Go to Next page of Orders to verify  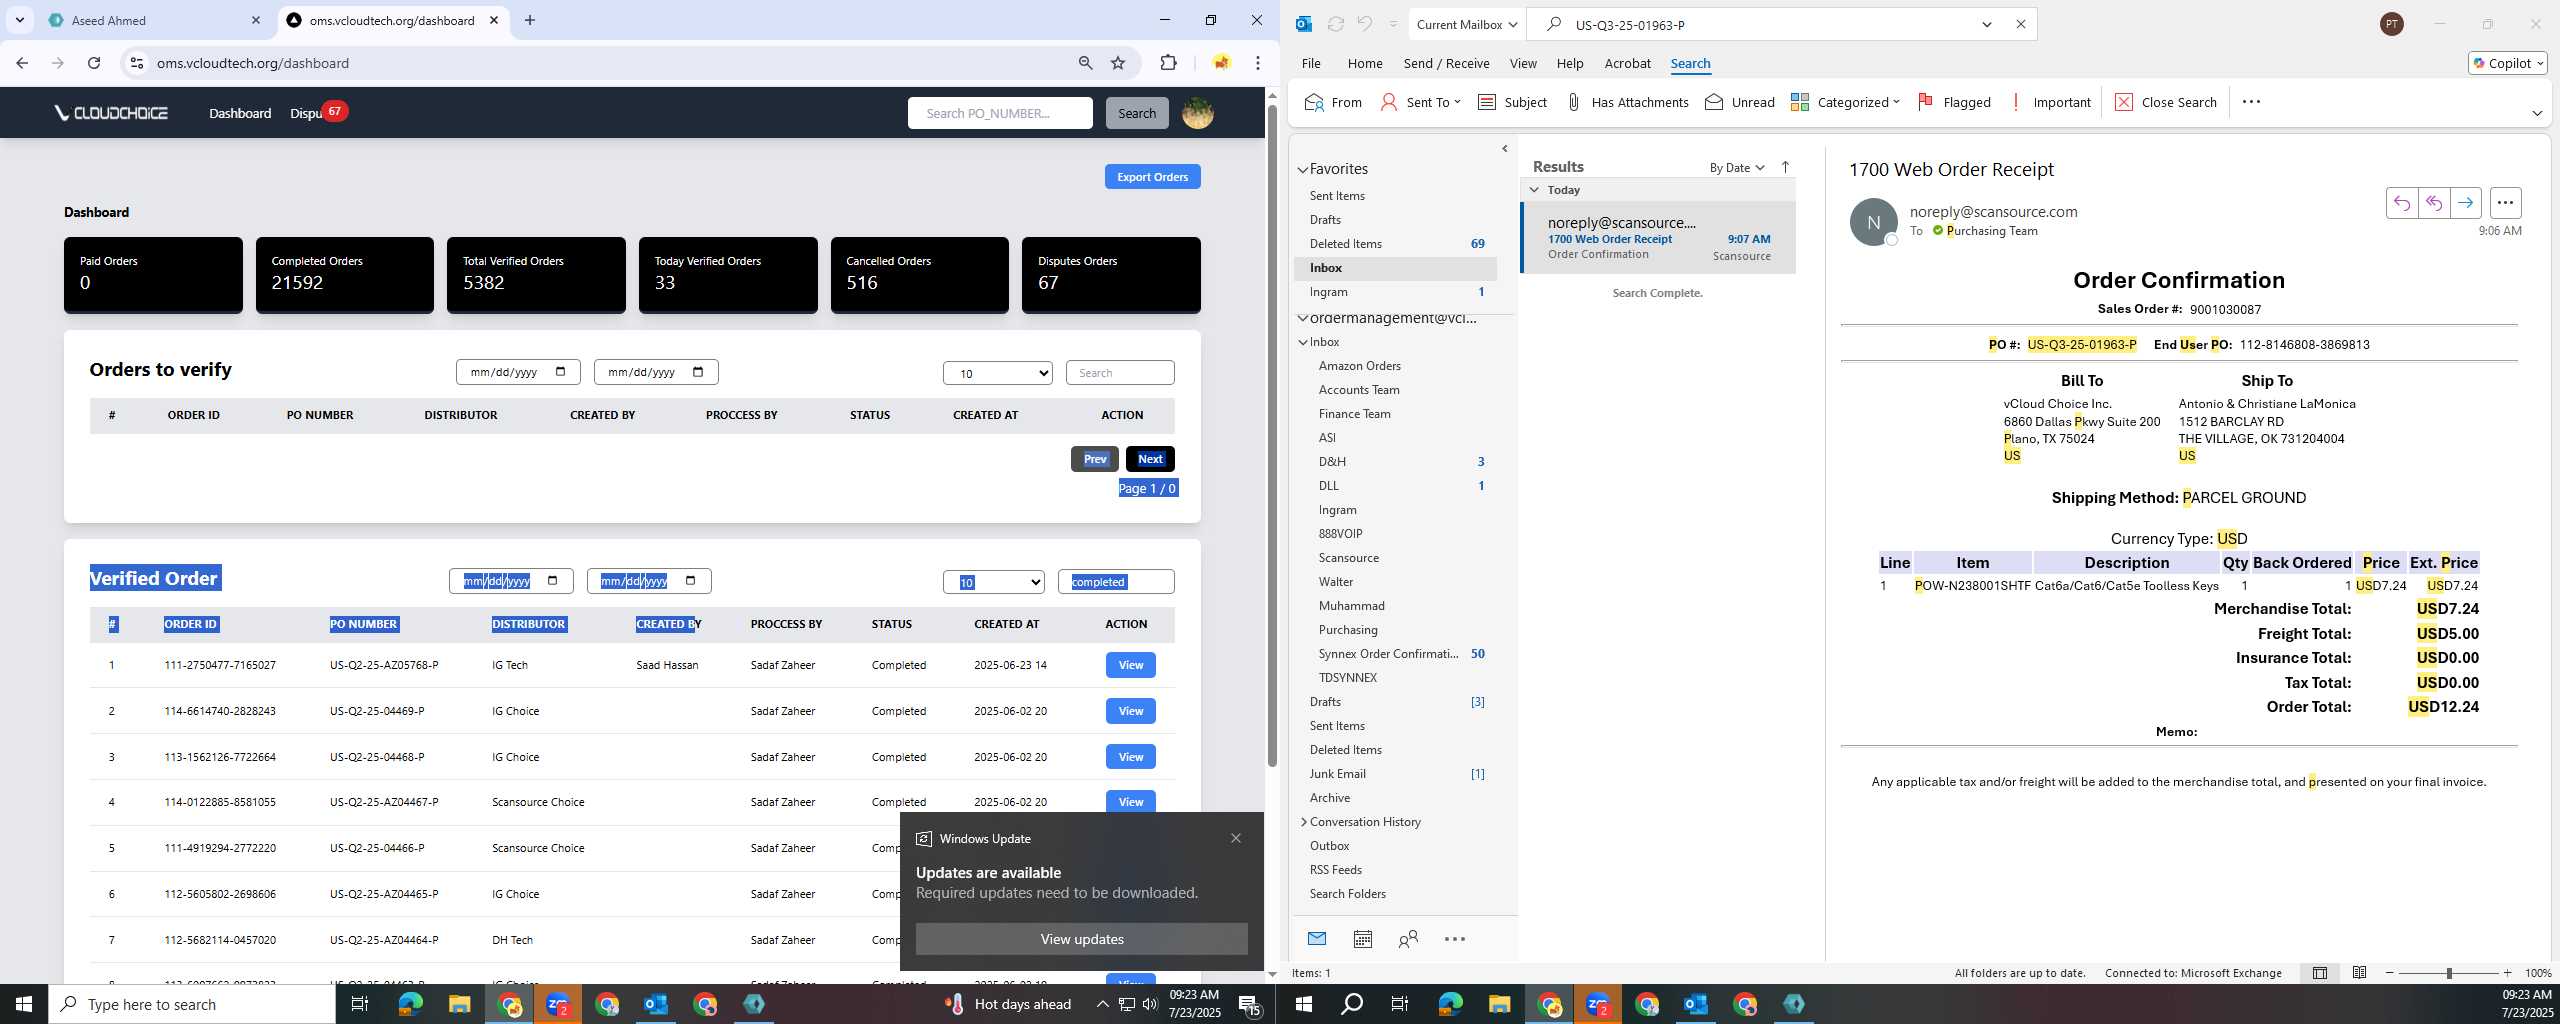1150,459
